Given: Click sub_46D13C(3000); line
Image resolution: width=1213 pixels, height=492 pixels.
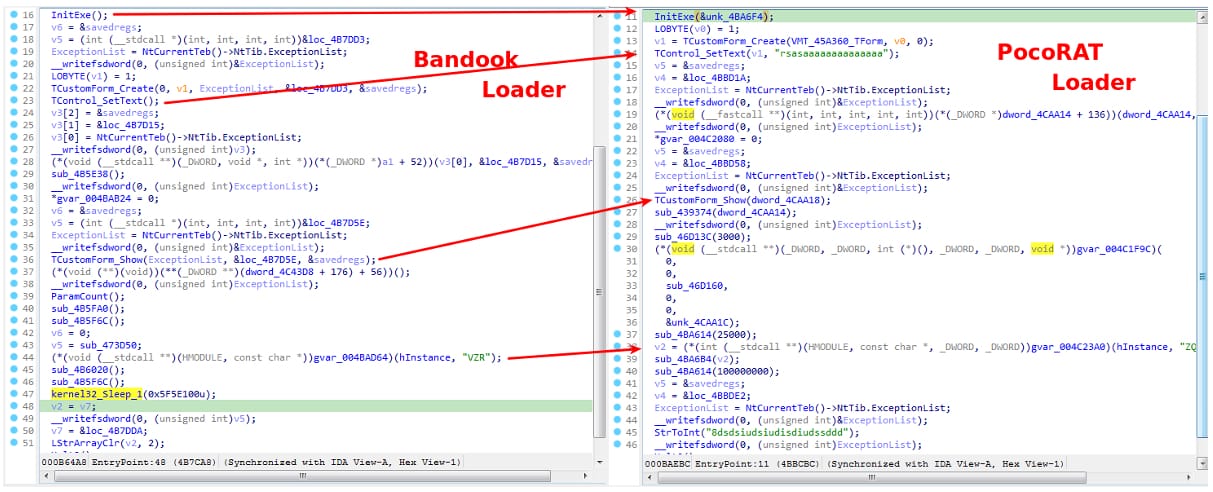Looking at the screenshot, I should [x=701, y=236].
